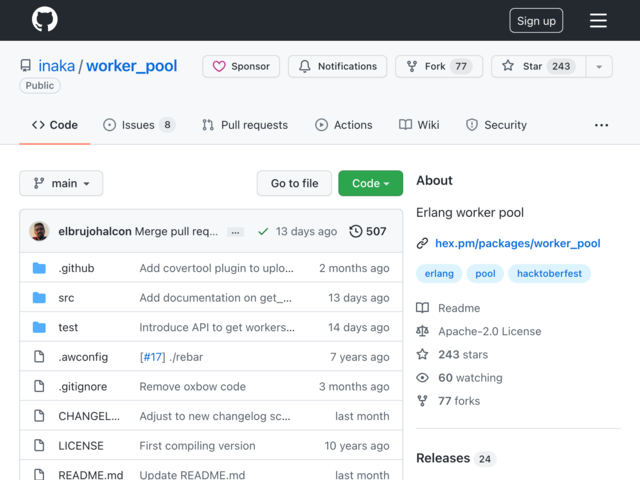Click the Notifications bell button
This screenshot has width=640, height=480.
click(337, 66)
